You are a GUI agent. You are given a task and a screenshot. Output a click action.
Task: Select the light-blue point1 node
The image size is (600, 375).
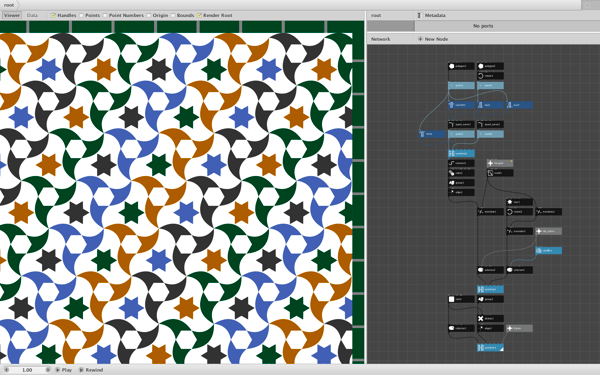pyautogui.click(x=461, y=86)
